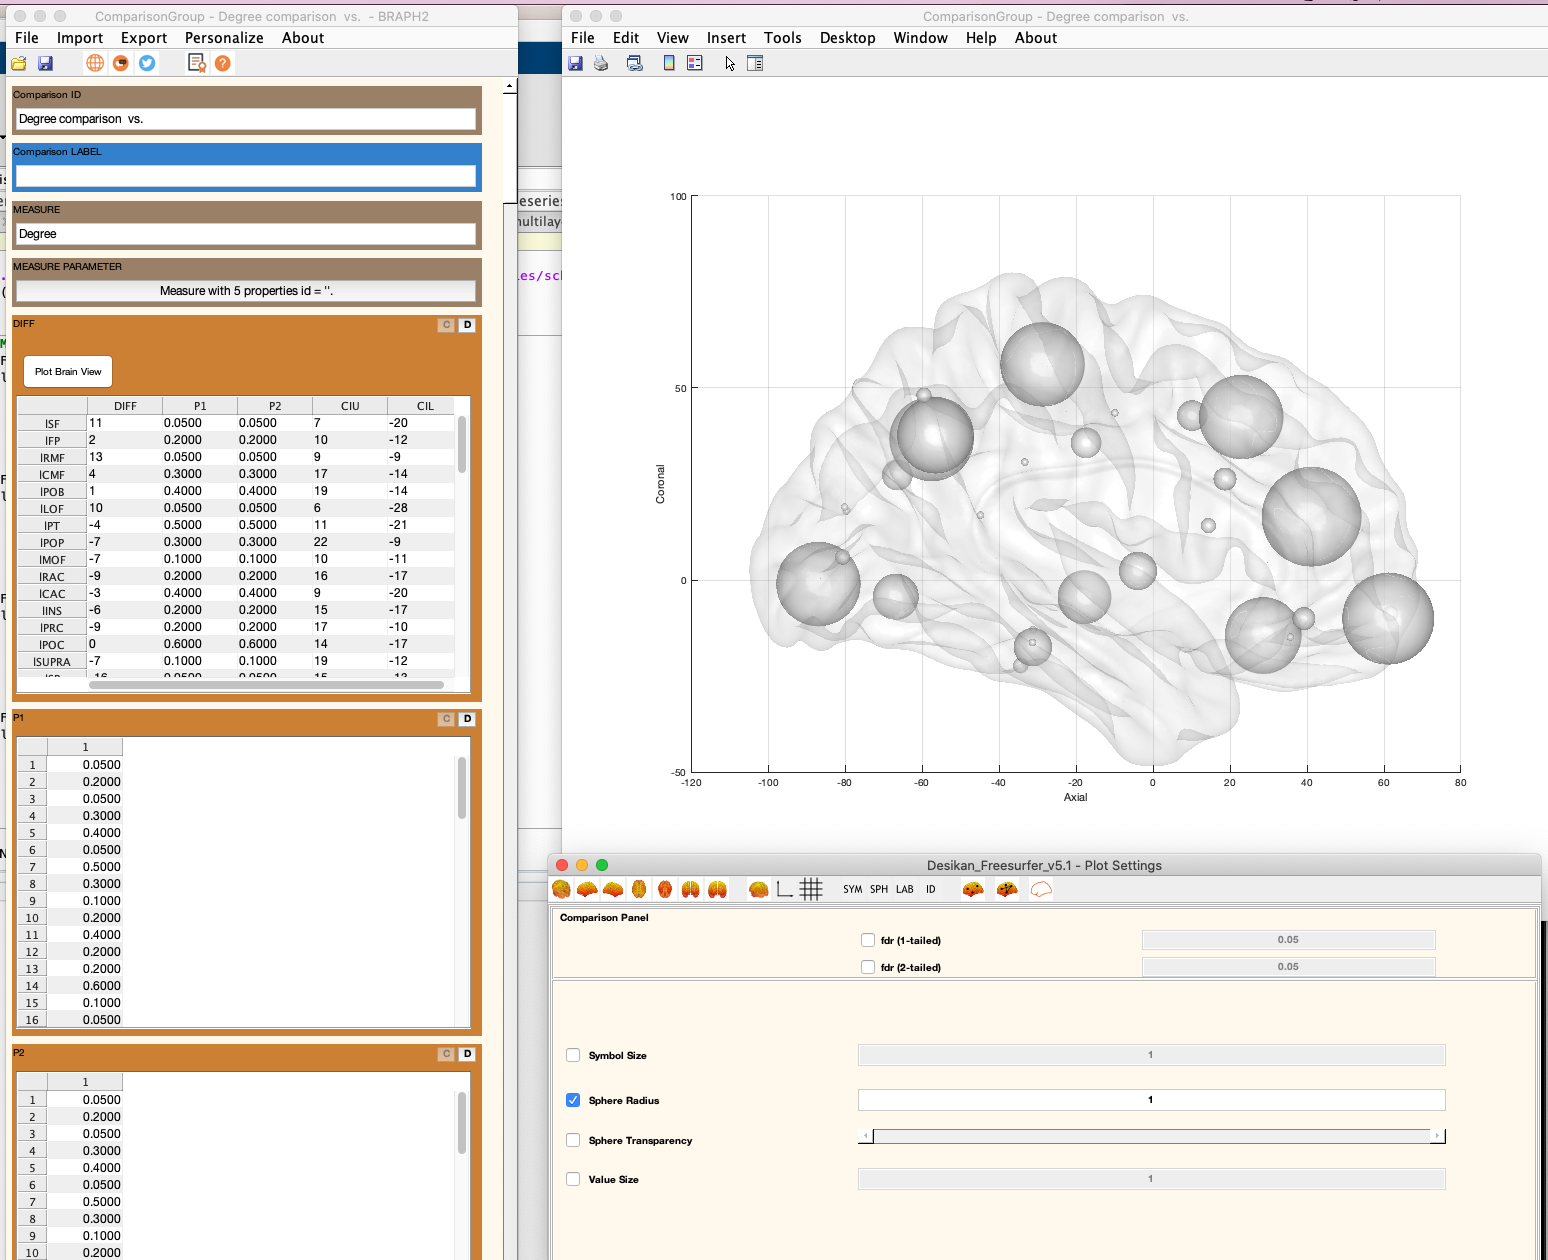
Task: Click the open folder icon in BRAPH2 toolbar
Action: point(19,63)
